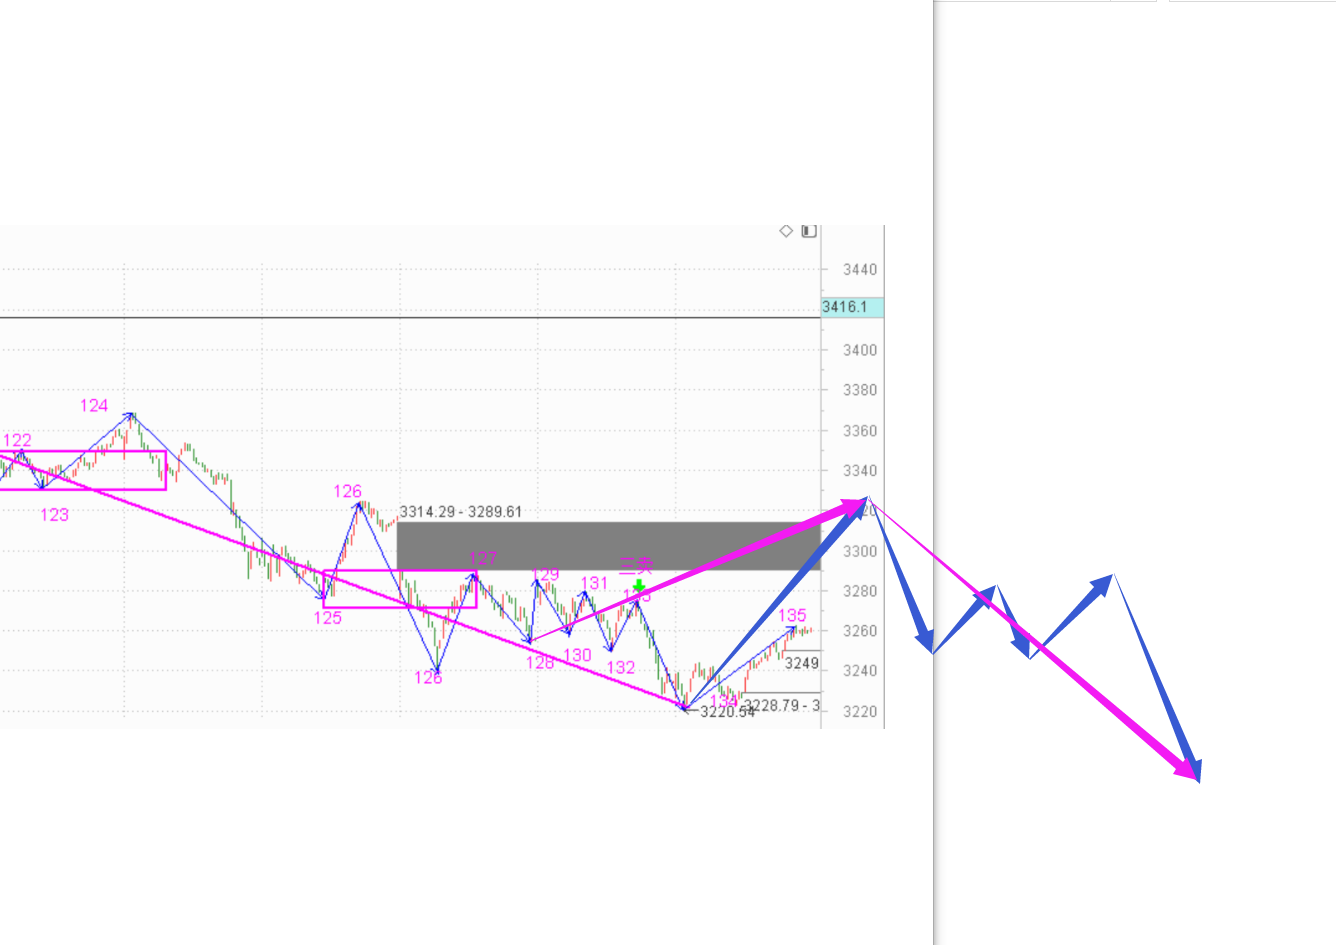Click wave label 135 near latest candles
The height and width of the screenshot is (945, 1336).
[792, 615]
